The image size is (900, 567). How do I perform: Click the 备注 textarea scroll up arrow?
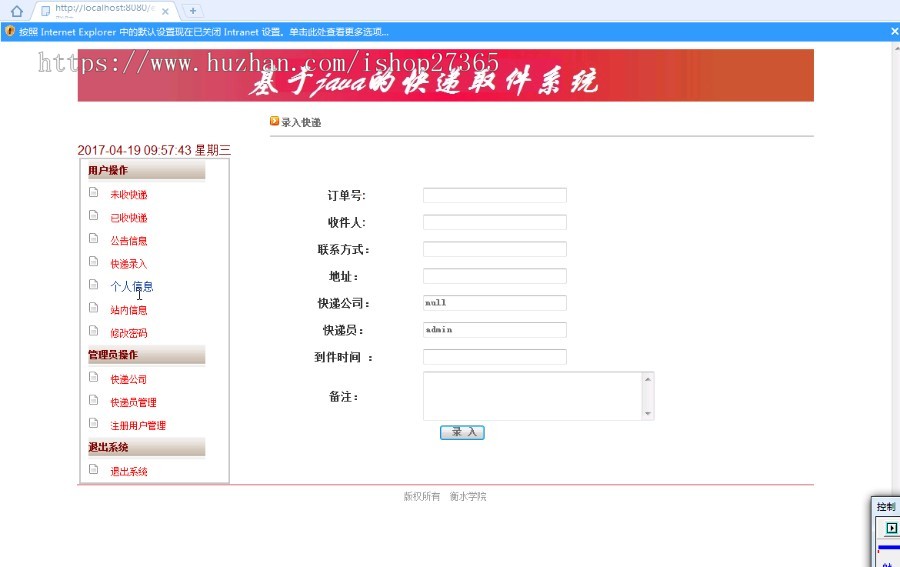point(648,379)
